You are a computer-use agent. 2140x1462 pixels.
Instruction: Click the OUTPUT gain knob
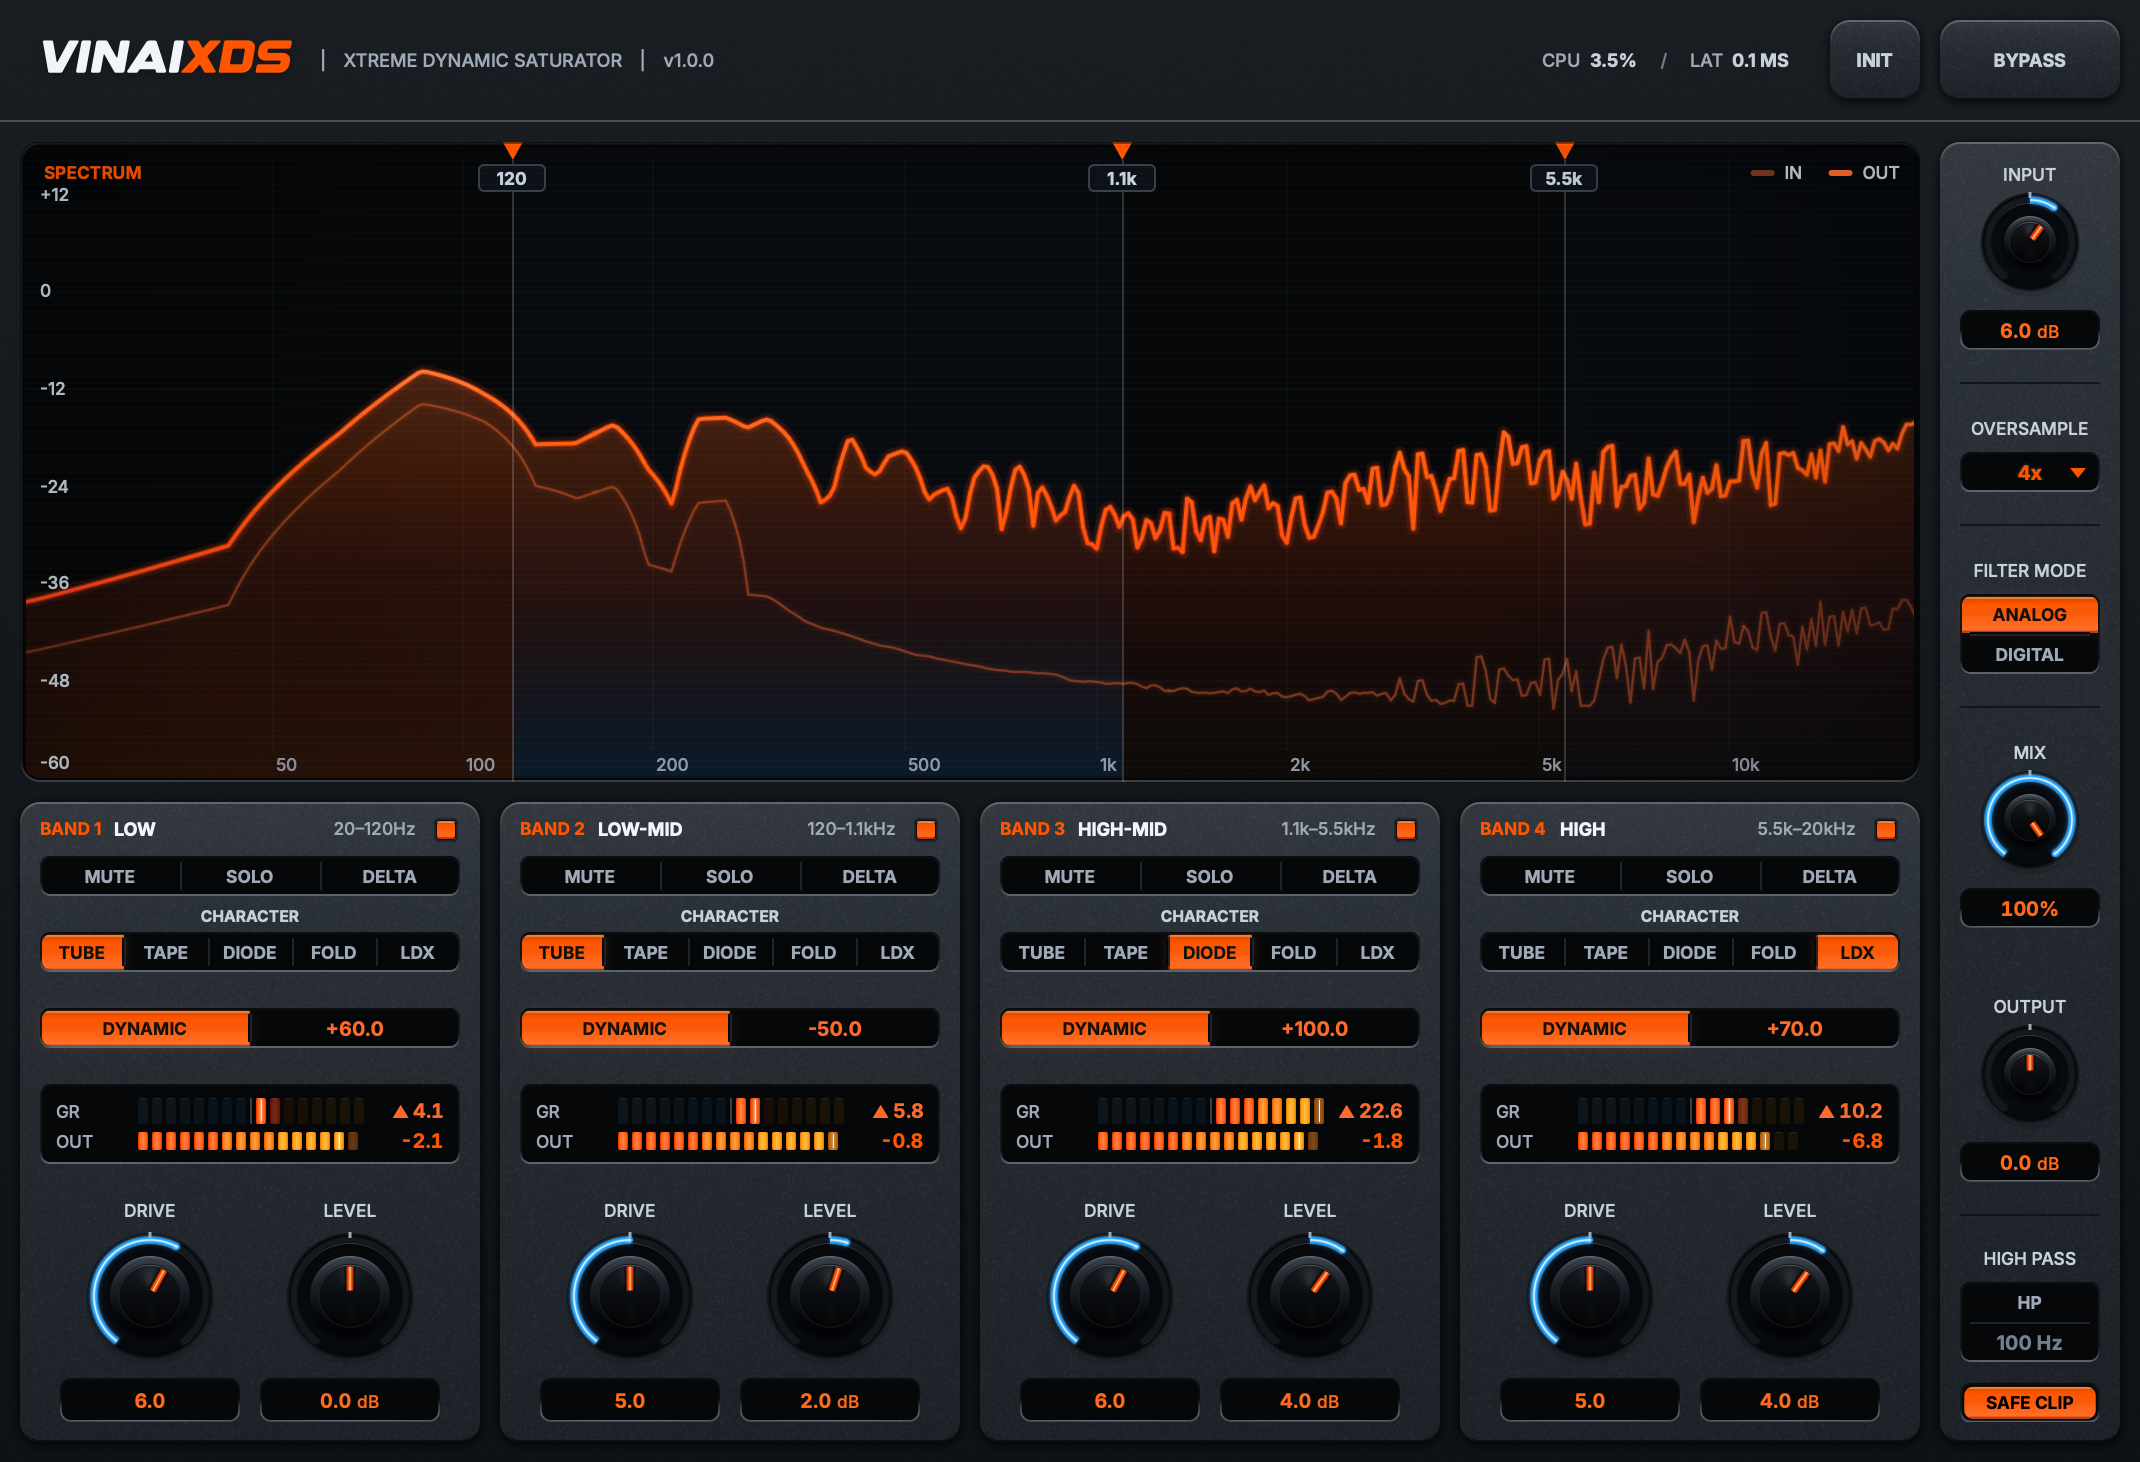pos(2029,1074)
